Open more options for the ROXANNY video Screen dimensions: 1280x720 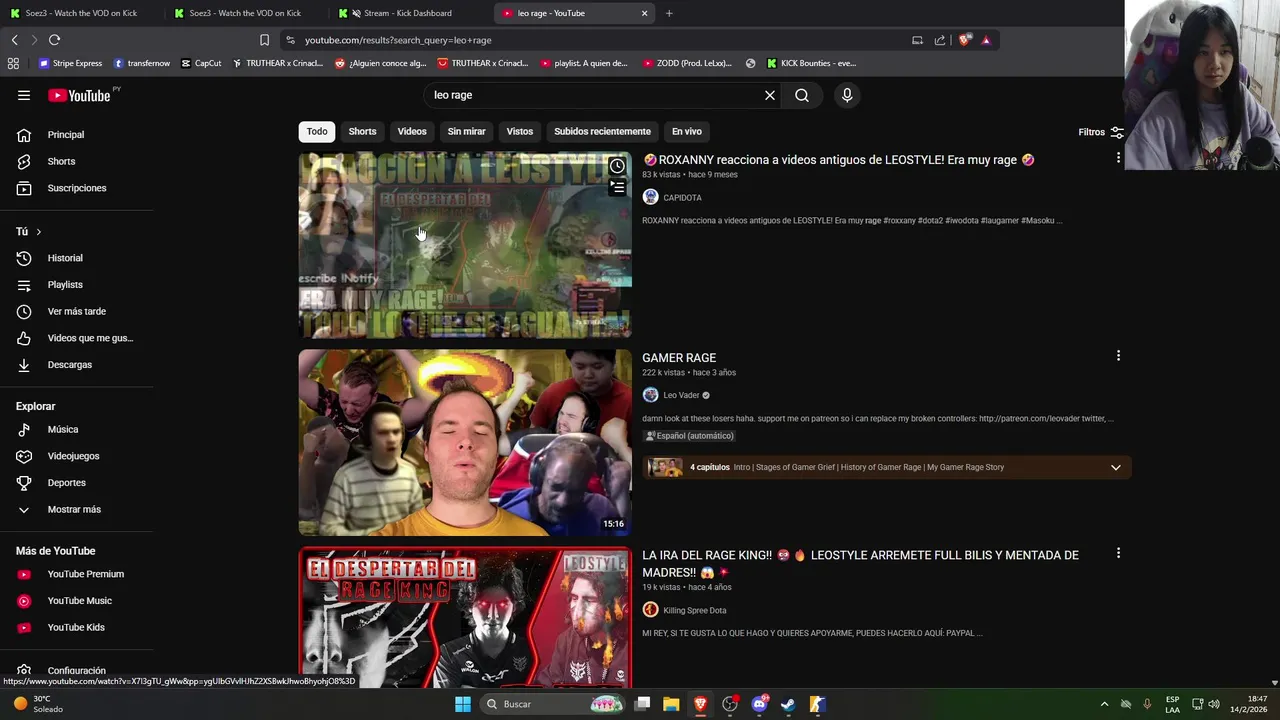(x=1118, y=158)
